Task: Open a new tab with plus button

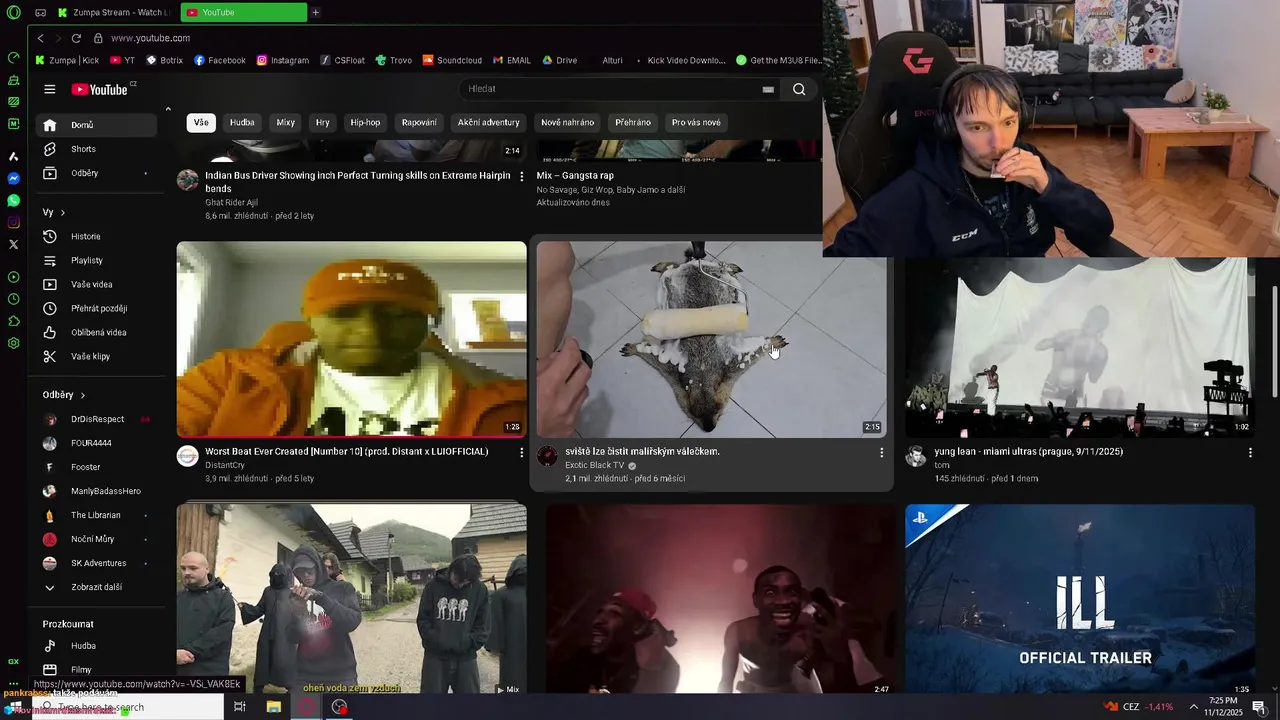Action: 316,12
